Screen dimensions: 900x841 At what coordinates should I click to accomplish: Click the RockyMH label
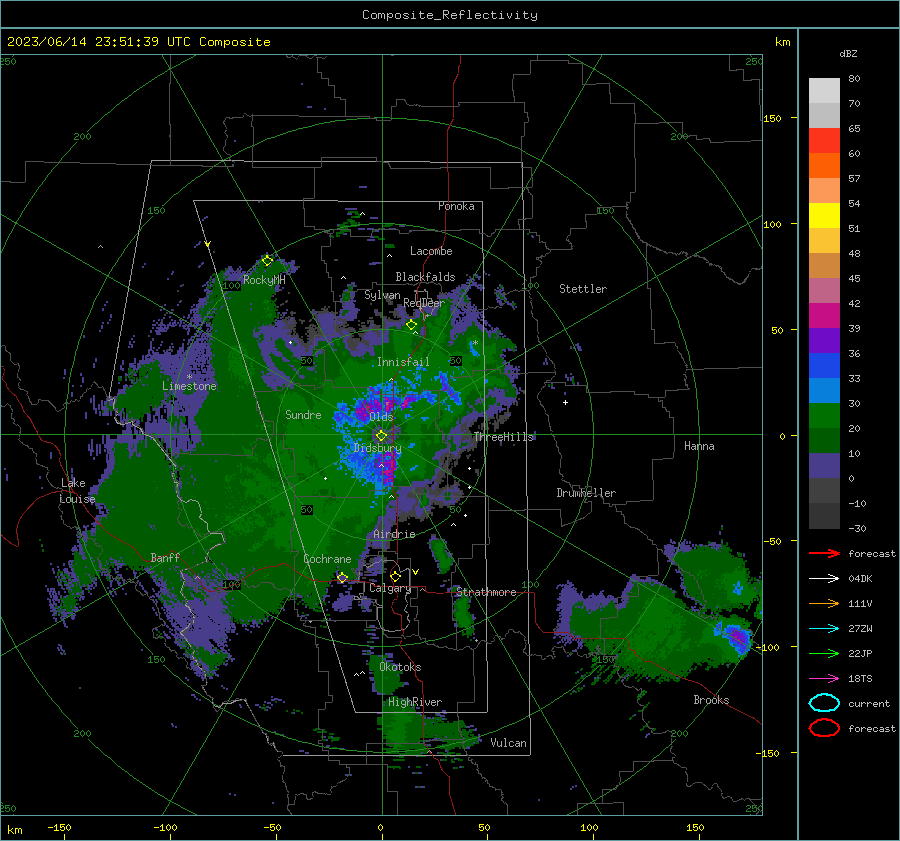(264, 280)
